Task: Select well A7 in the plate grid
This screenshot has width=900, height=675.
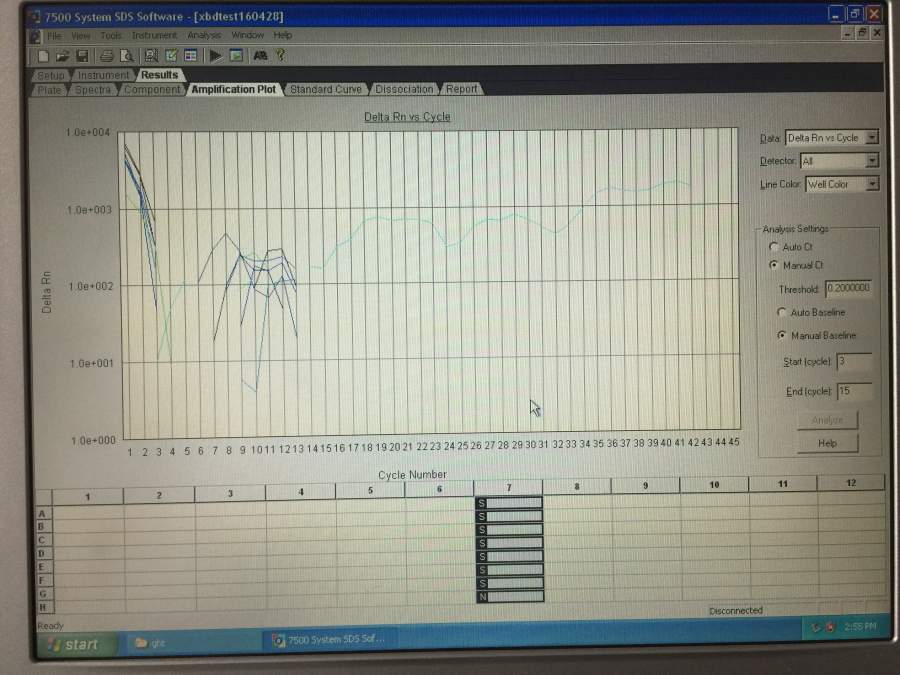Action: 509,503
